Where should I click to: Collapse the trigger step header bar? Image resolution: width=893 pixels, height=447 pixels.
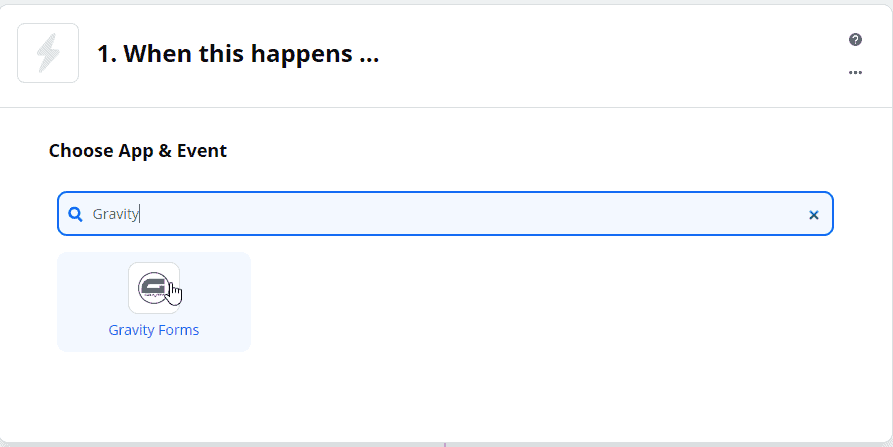446,56
